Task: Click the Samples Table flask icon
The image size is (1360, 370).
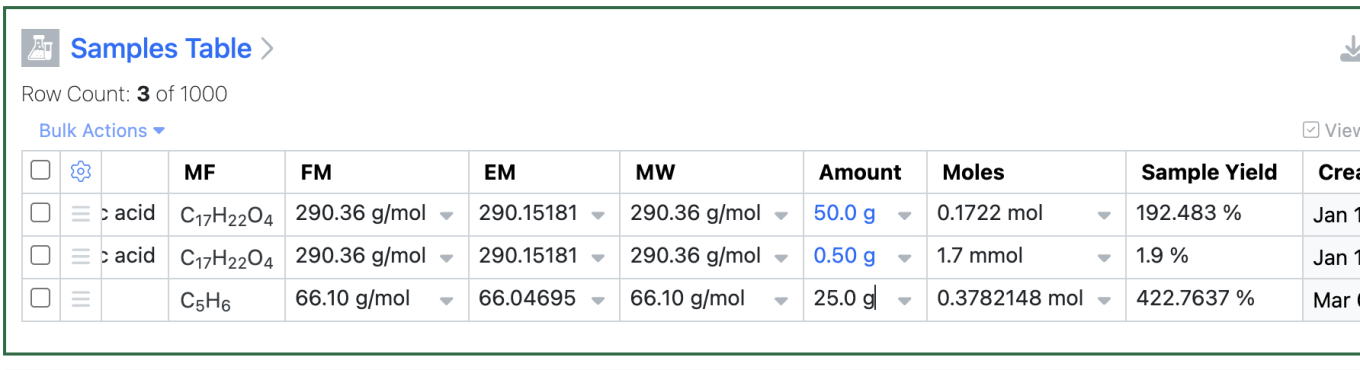Action: (41, 48)
